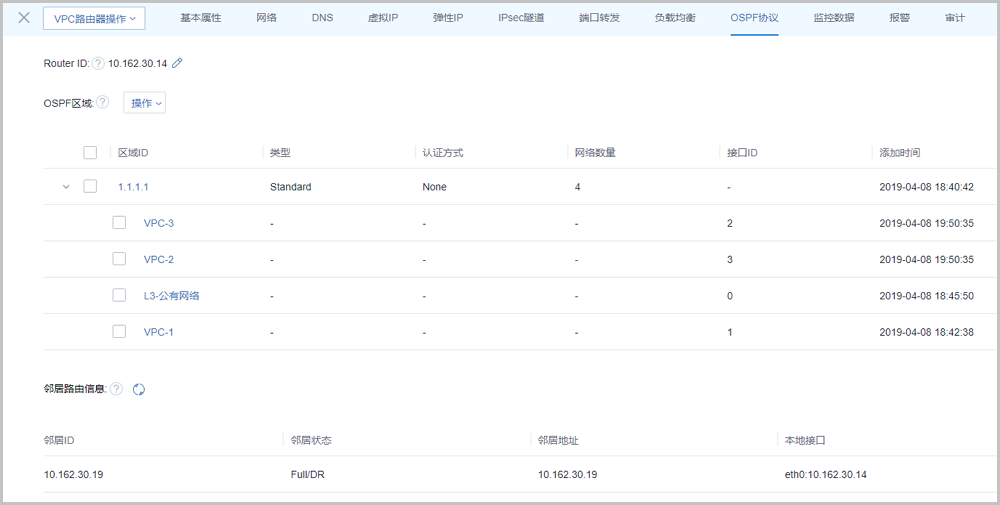Viewport: 1000px width, 505px height.
Task: Edit the Router ID with pencil icon
Action: (178, 63)
